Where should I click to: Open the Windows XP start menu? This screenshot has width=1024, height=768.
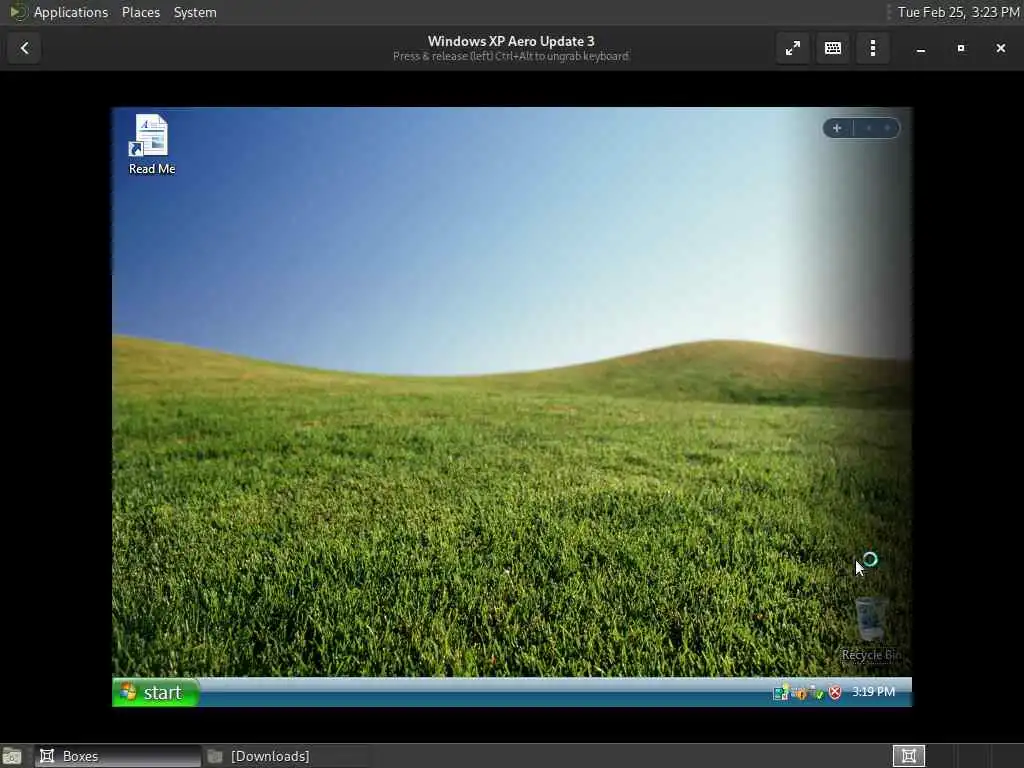pos(156,692)
